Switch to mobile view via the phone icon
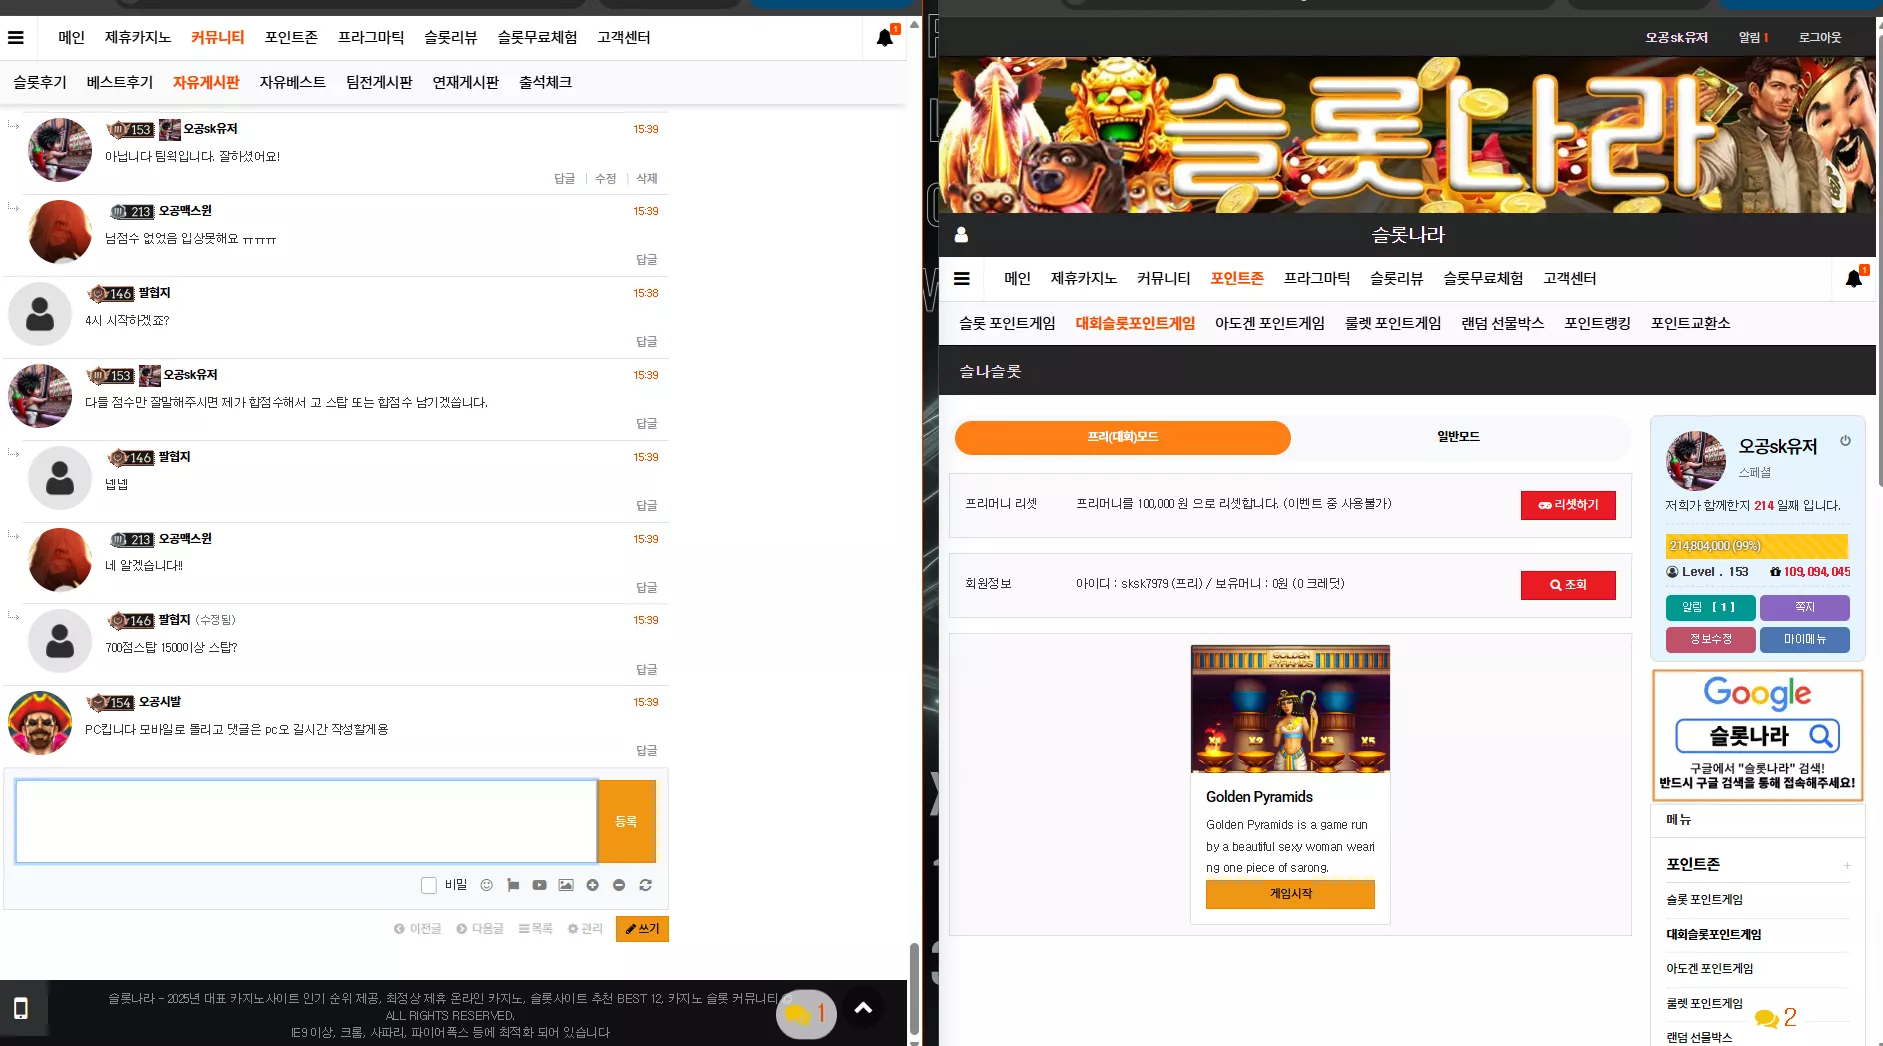The height and width of the screenshot is (1046, 1883). tap(20, 1008)
